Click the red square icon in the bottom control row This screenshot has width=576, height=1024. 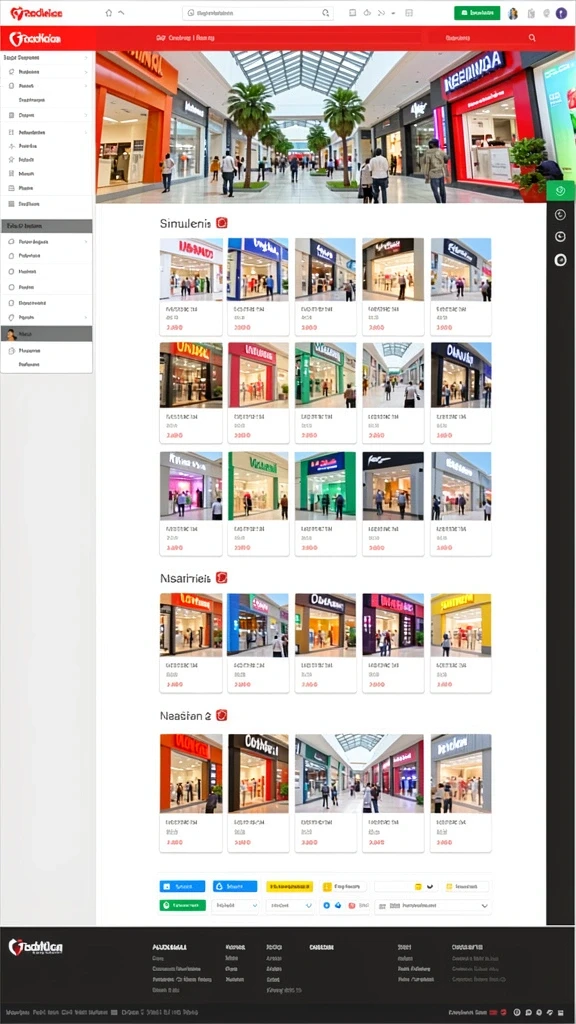(351, 906)
